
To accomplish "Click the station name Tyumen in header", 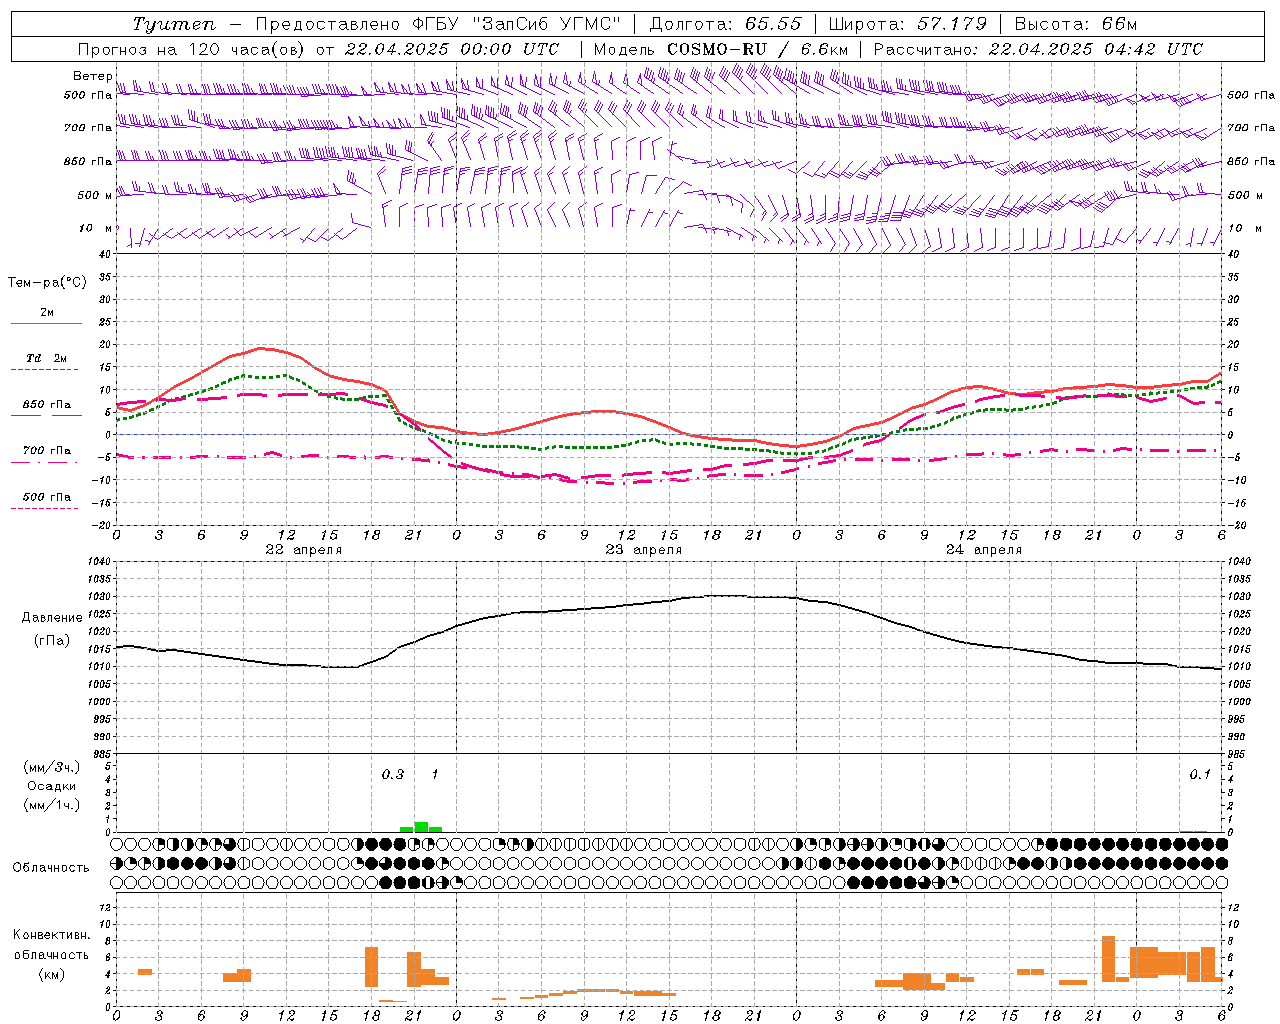I will click(x=174, y=24).
